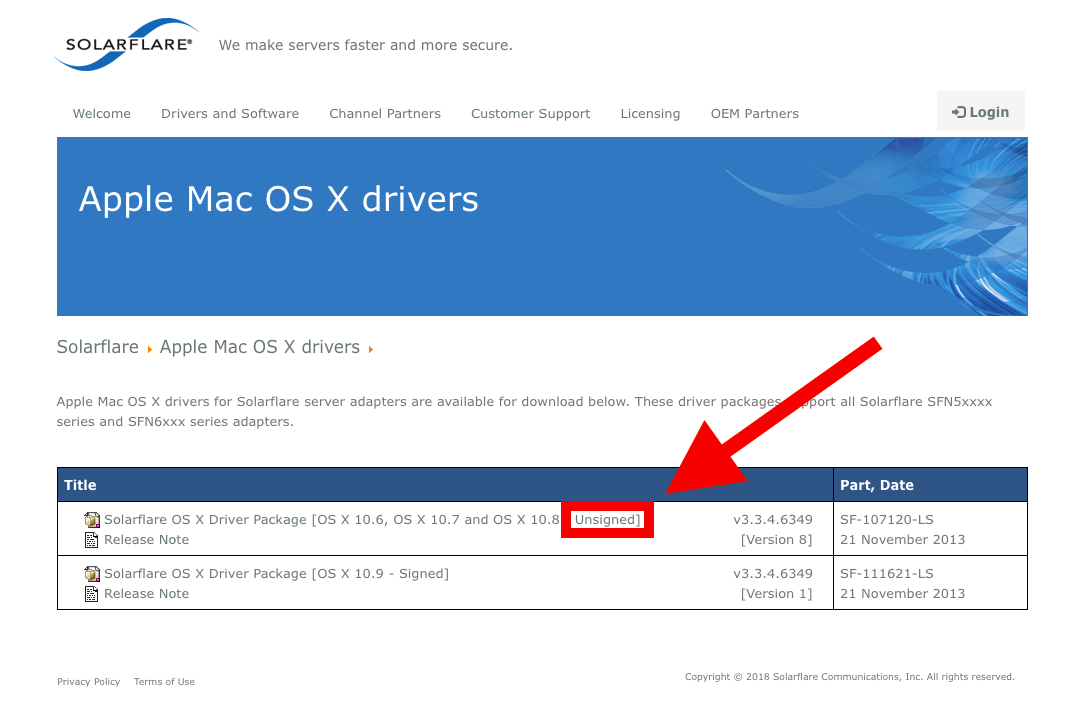This screenshot has height=719, width=1070.
Task: Download Driver Package OS X 10.9 Signed
Action: pos(276,574)
